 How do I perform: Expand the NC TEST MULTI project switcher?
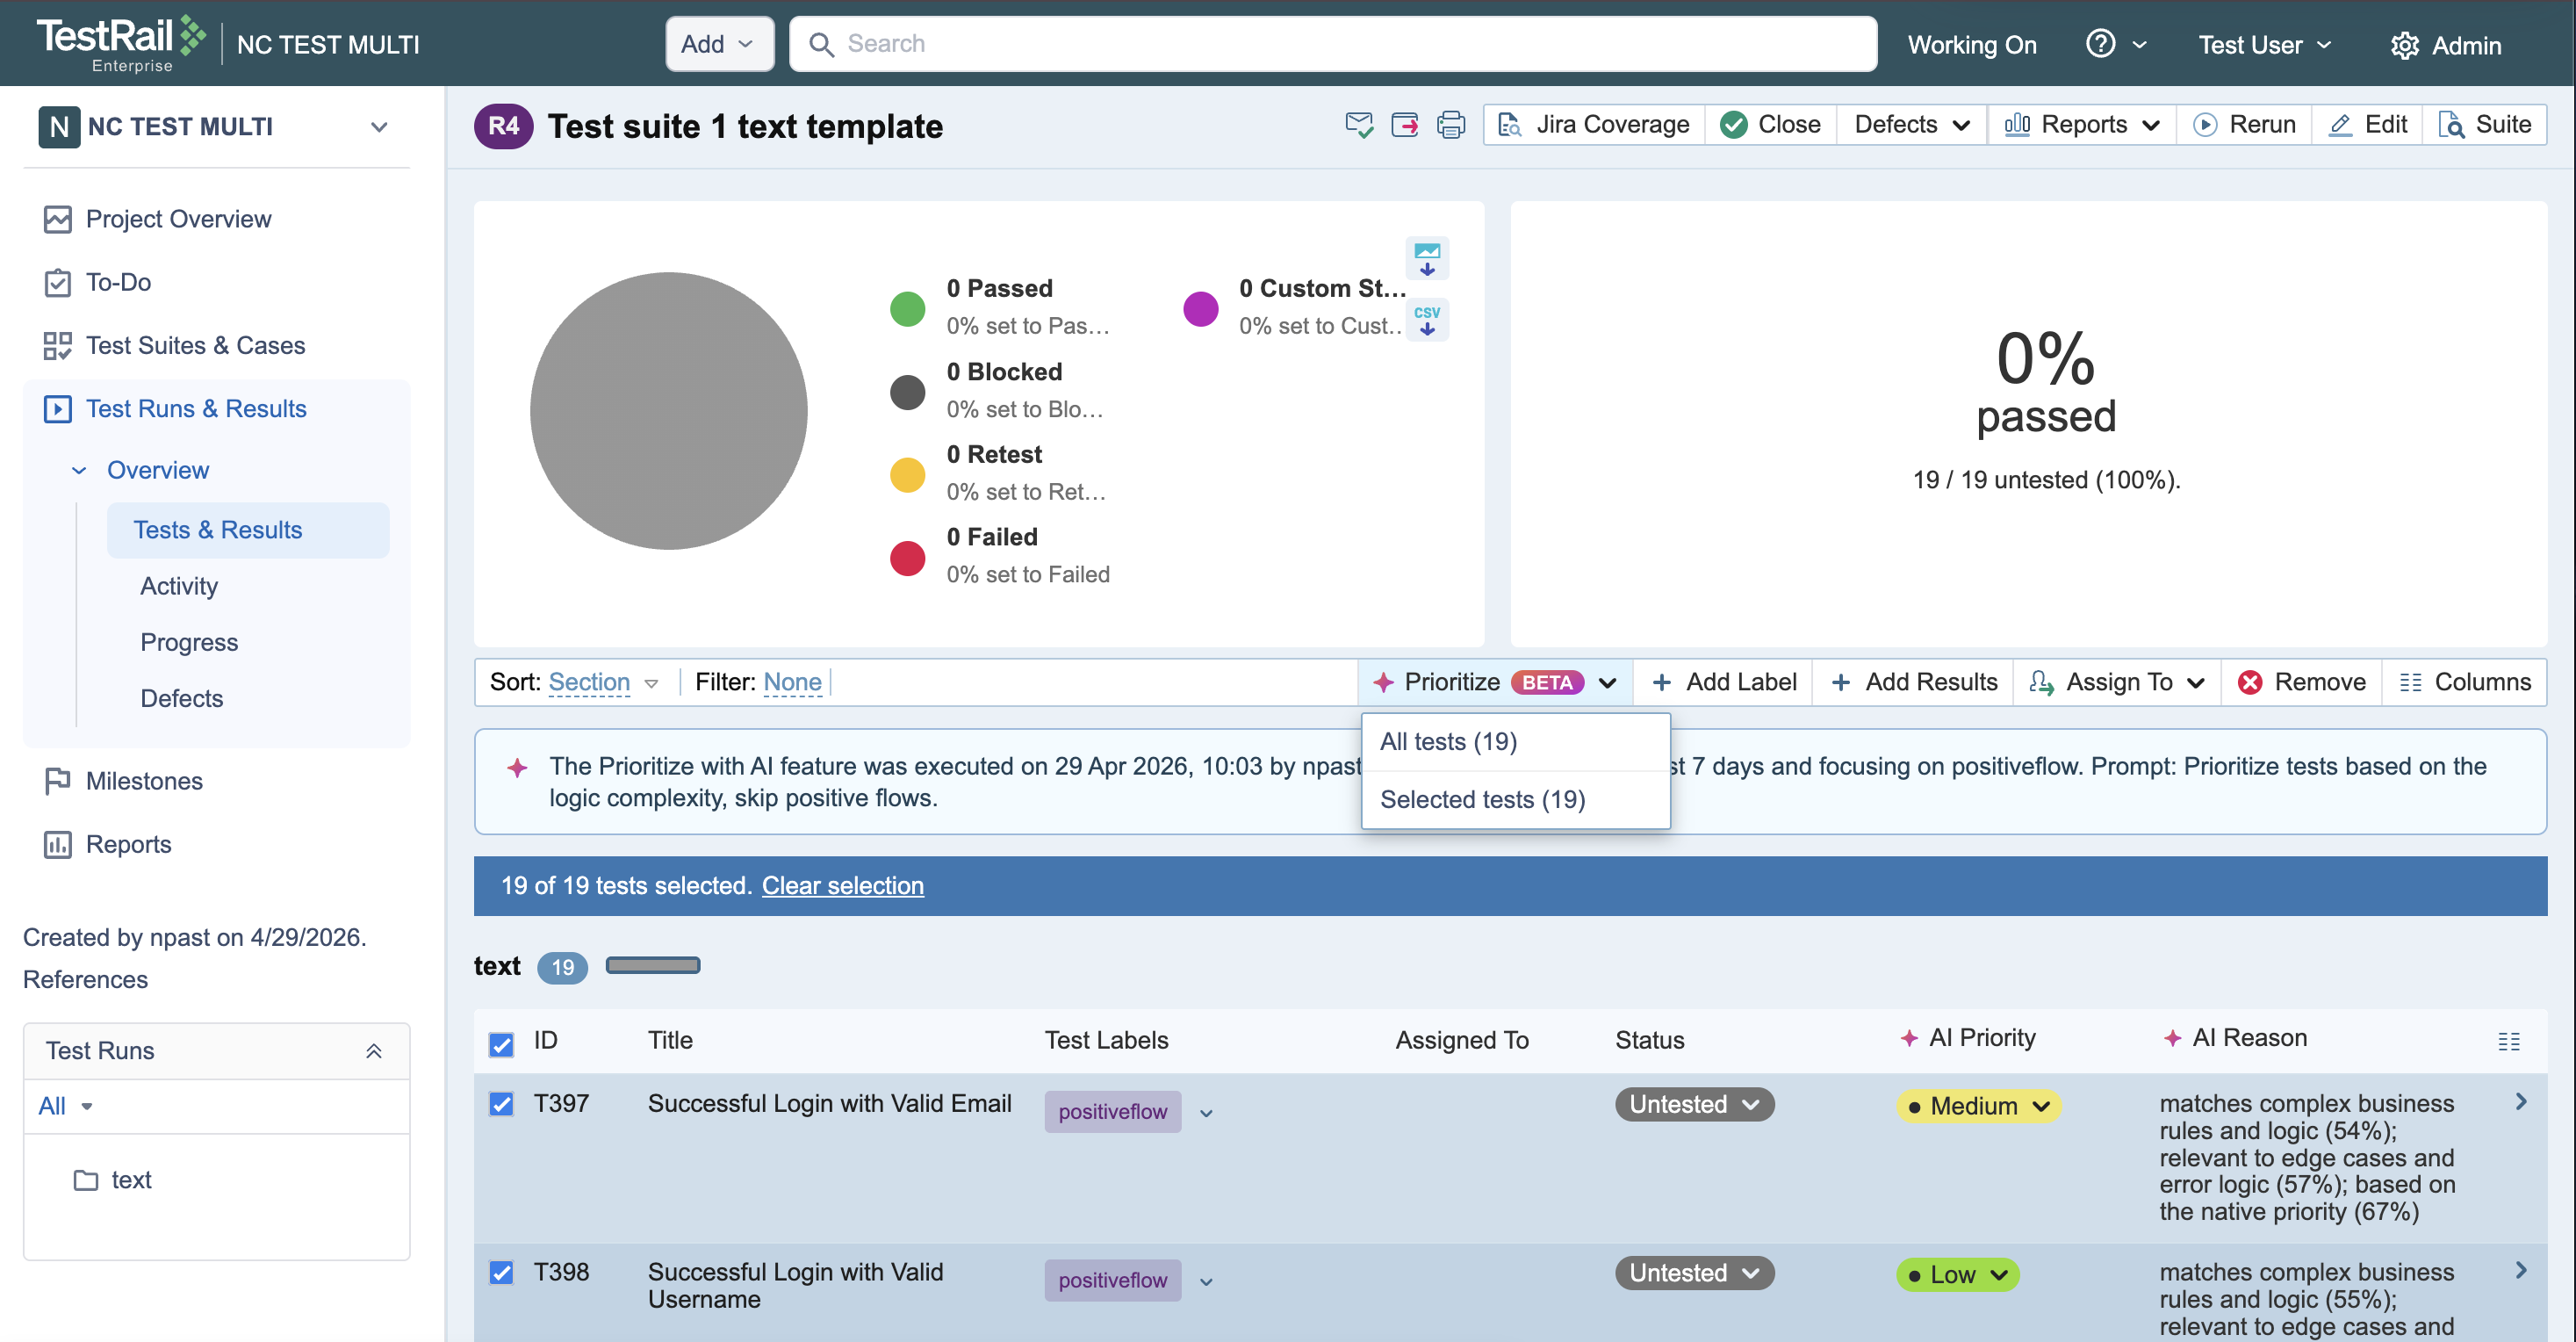click(379, 127)
